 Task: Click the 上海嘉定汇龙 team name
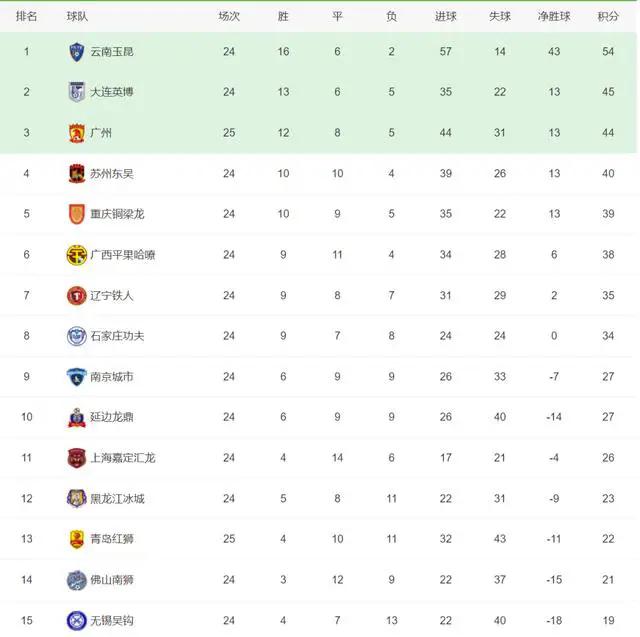pos(122,458)
